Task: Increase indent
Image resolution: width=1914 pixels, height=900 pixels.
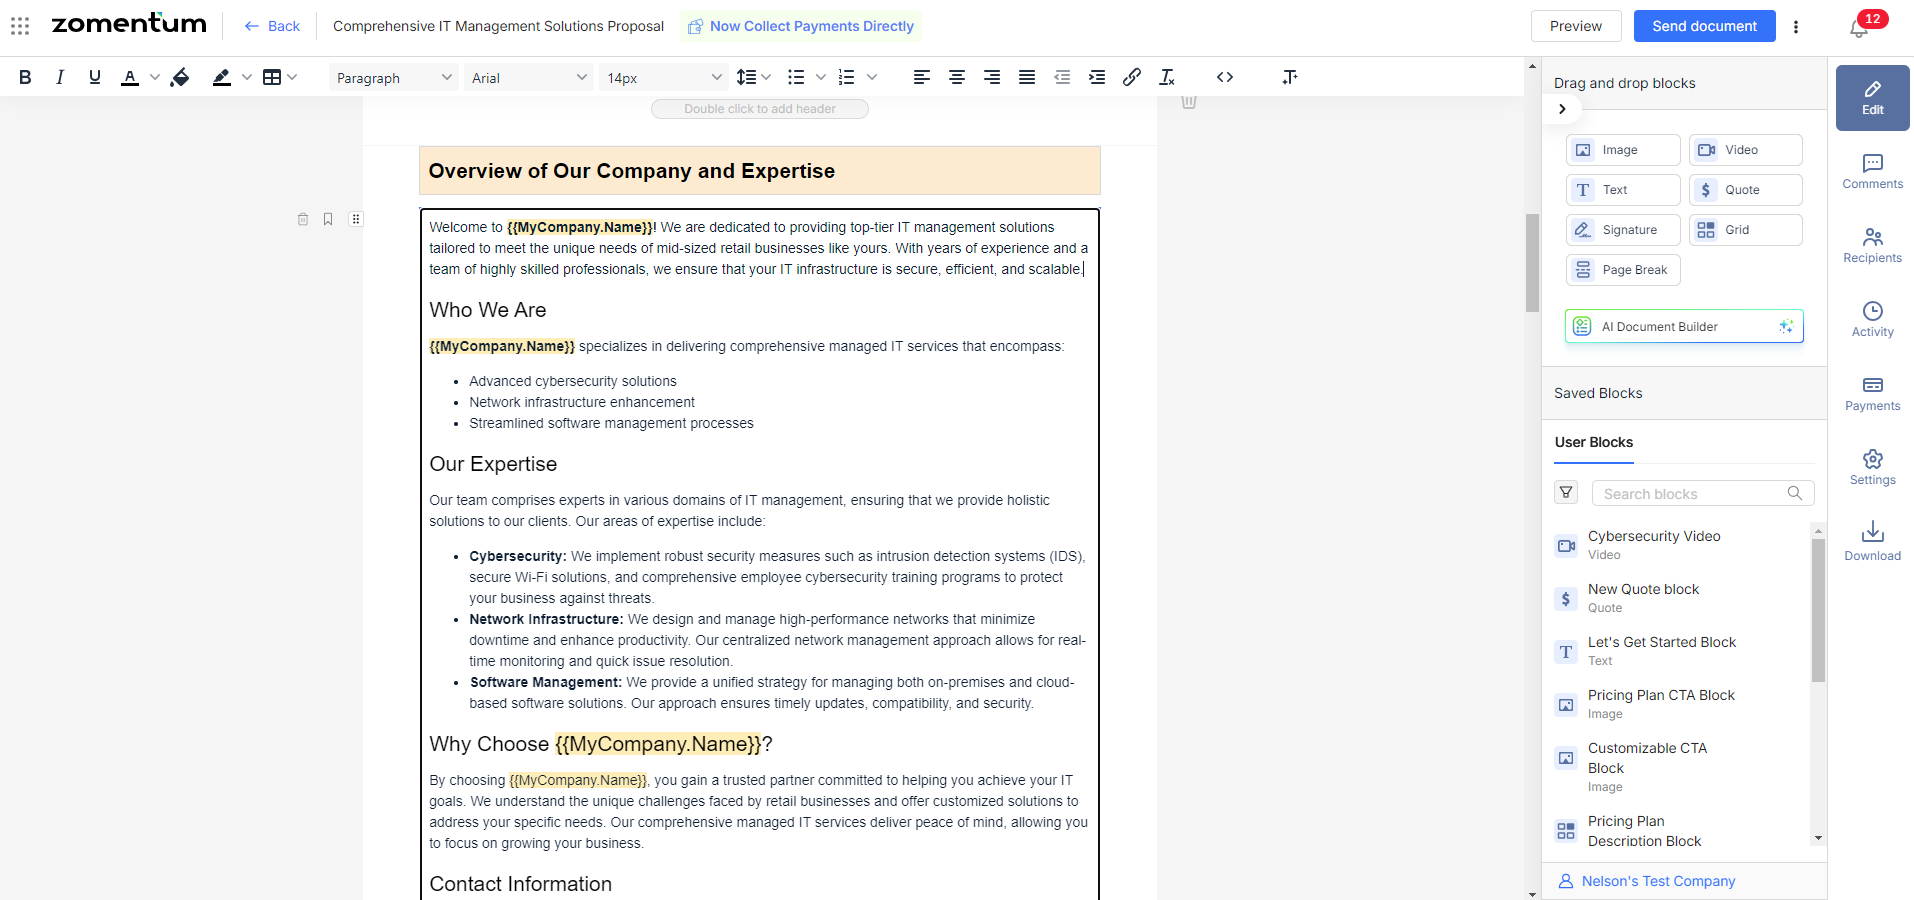Action: tap(1097, 77)
